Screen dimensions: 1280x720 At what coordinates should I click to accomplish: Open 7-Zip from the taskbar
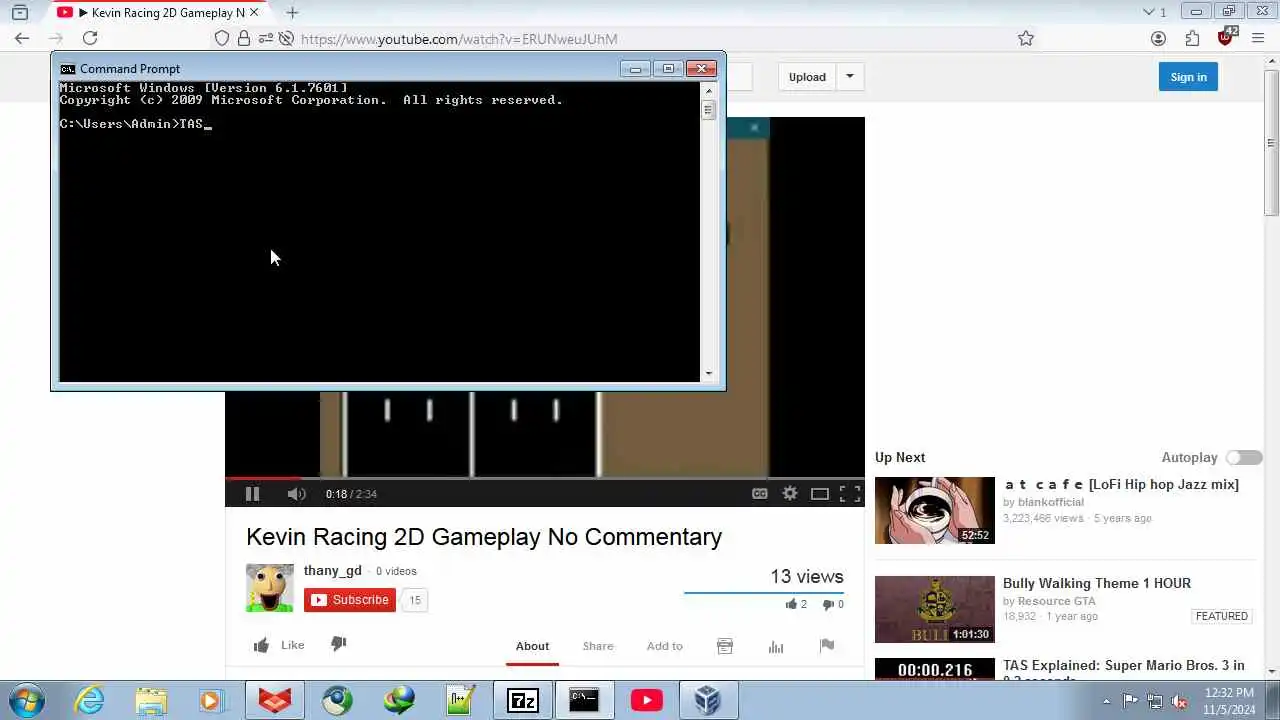pyautogui.click(x=523, y=700)
